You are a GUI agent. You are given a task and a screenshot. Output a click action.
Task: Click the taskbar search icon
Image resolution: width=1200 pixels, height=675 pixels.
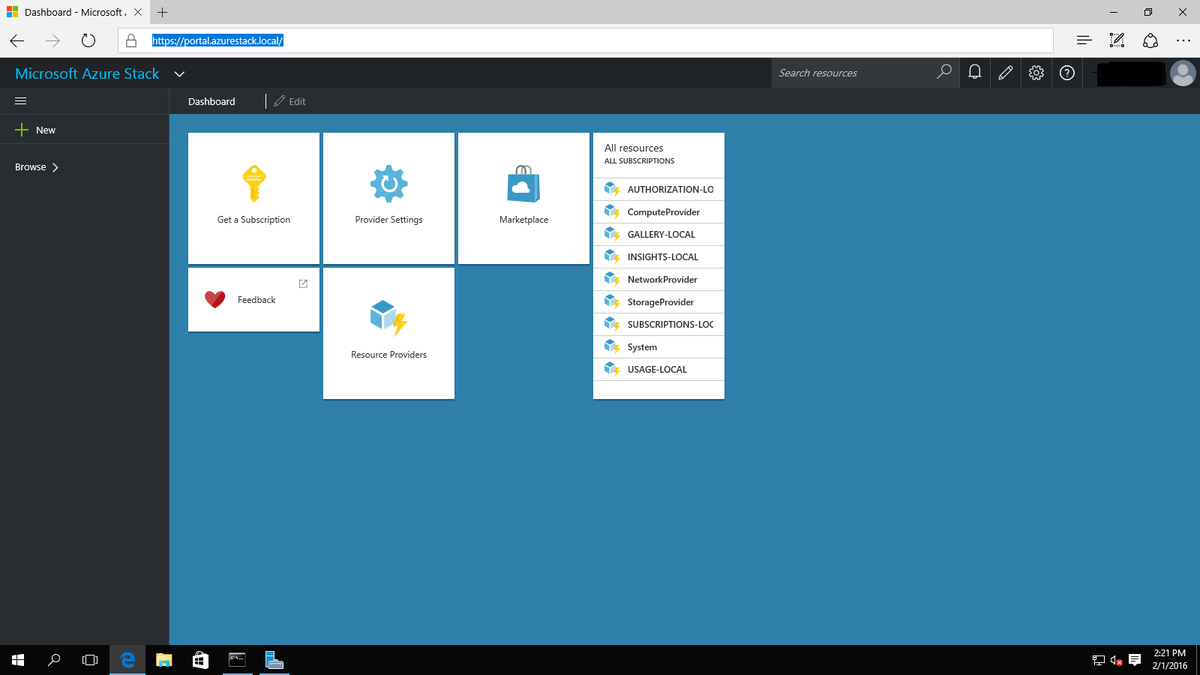point(54,659)
